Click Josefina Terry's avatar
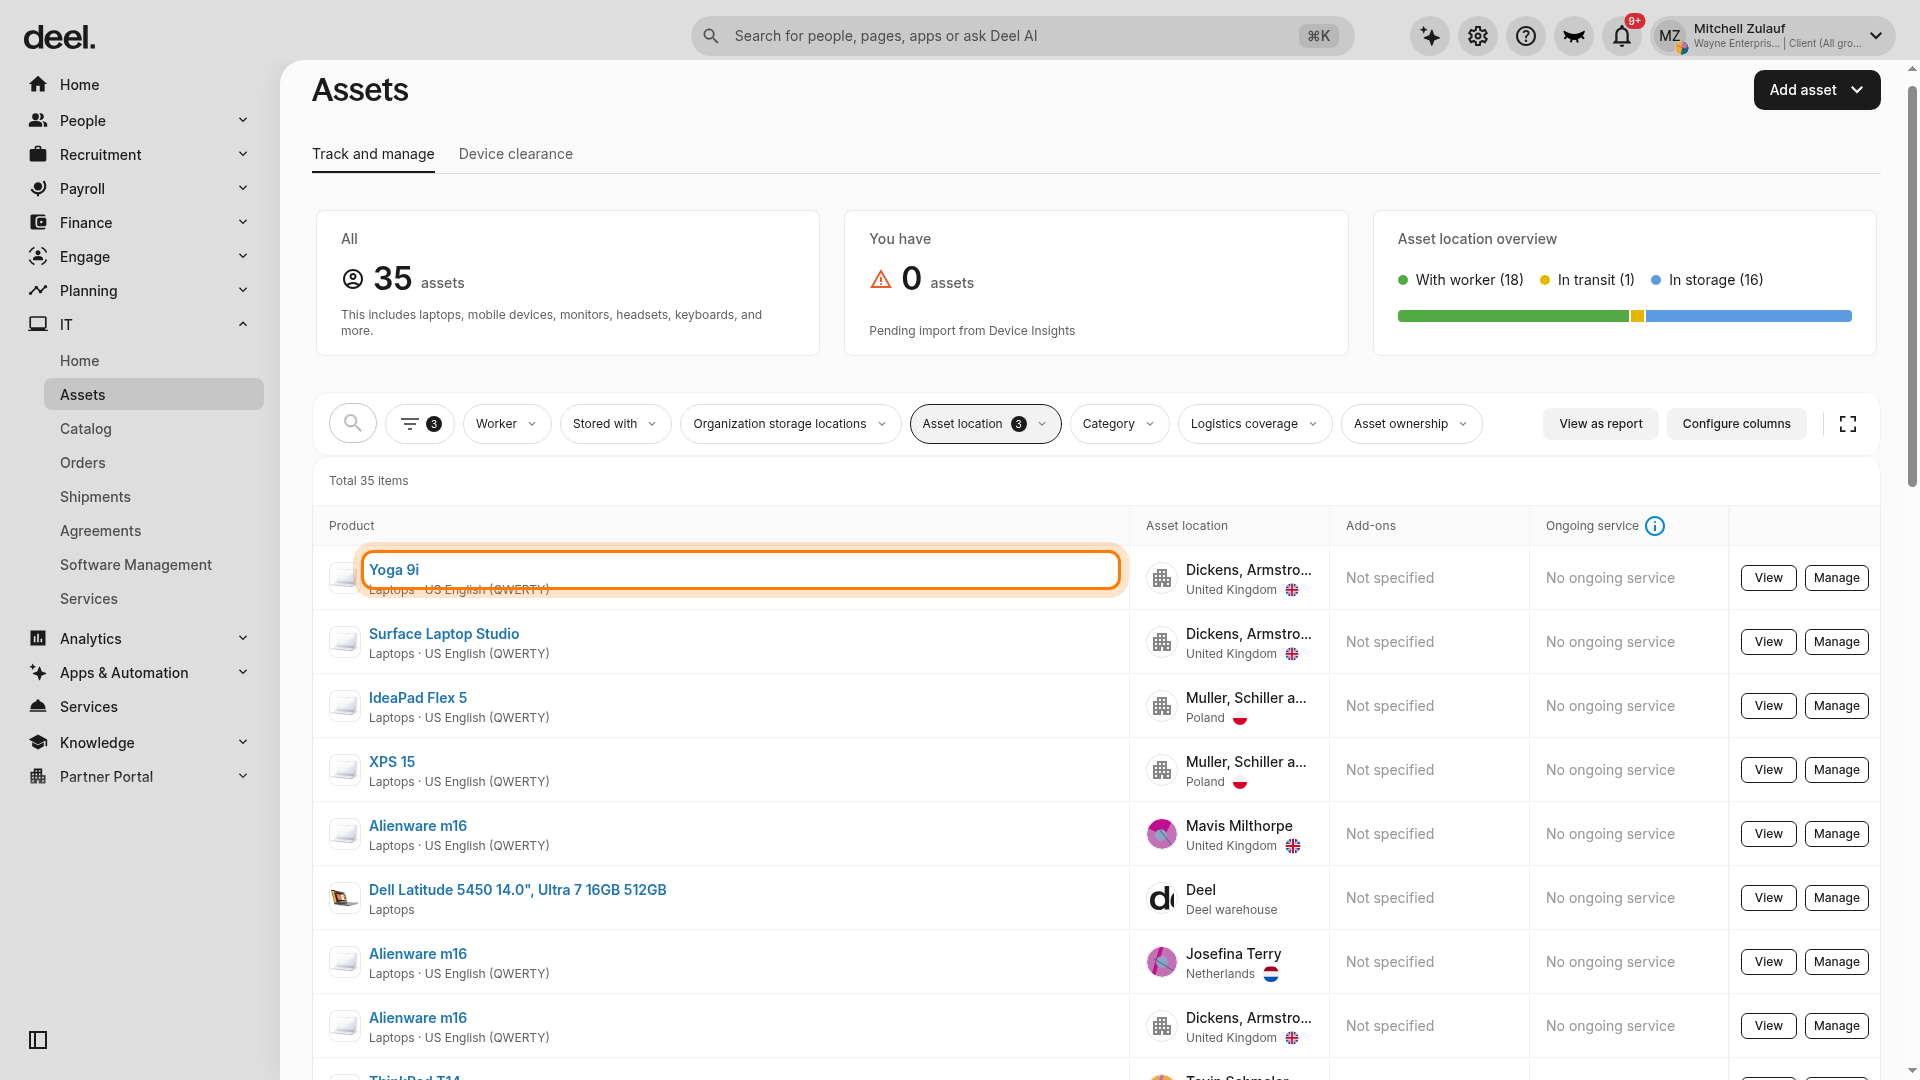Screen dimensions: 1920x1080 [1162, 962]
